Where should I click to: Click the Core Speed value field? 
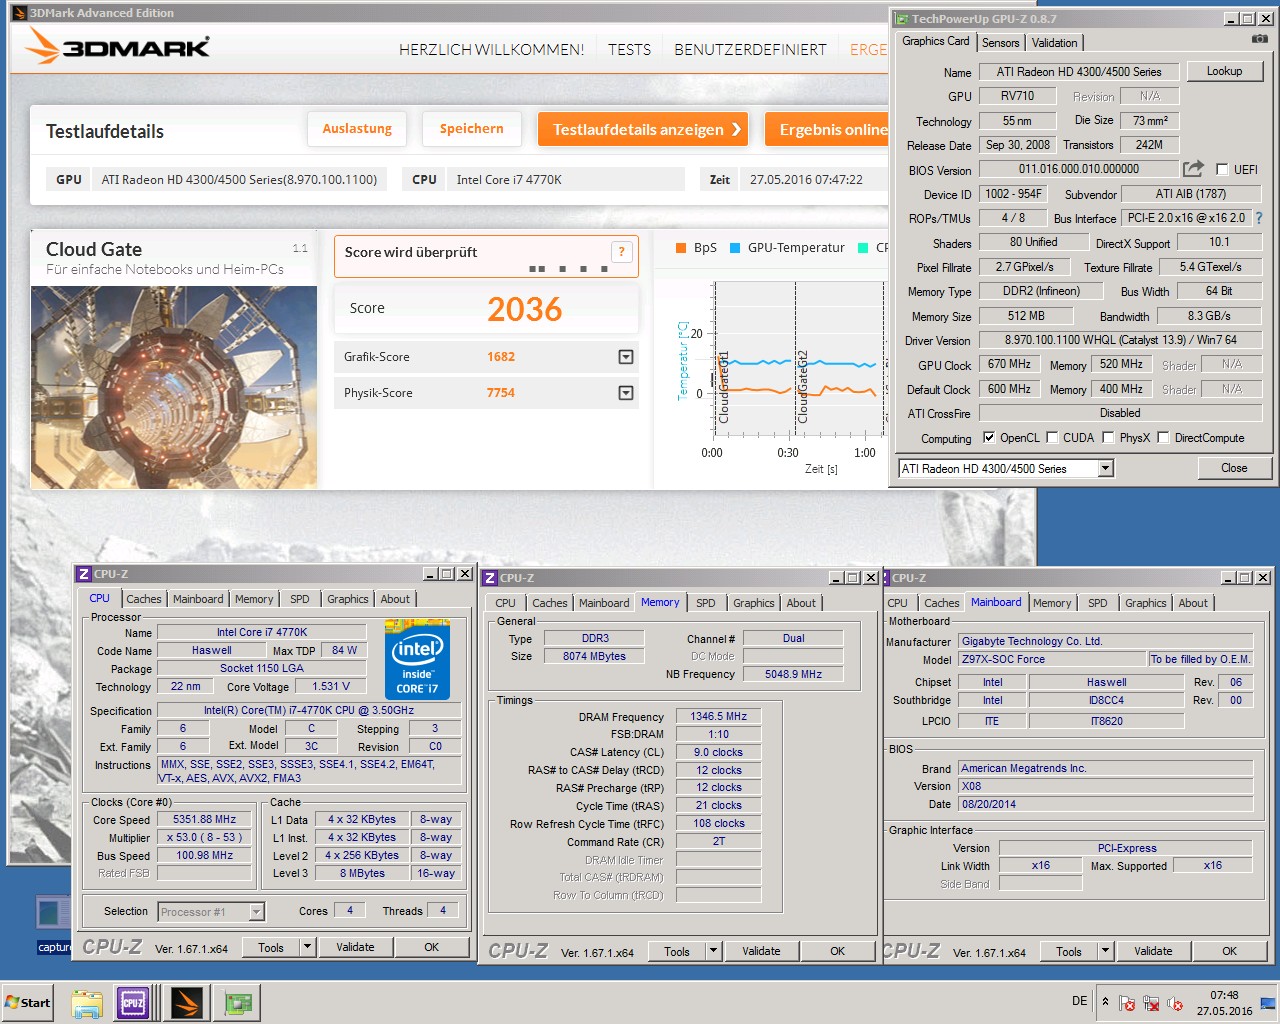(205, 819)
